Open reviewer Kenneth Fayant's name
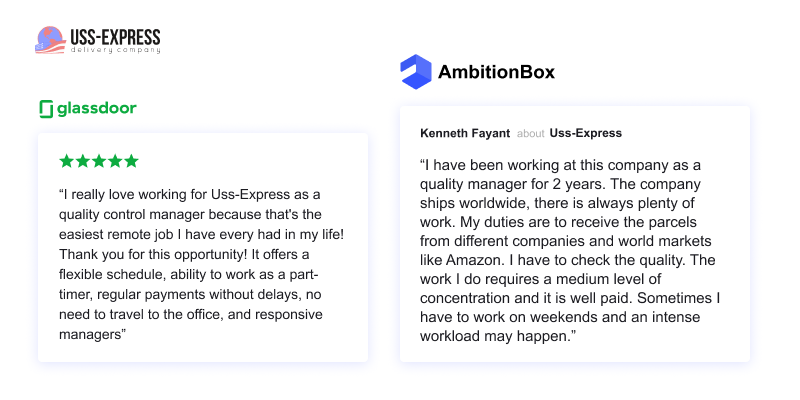Image resolution: width=800 pixels, height=400 pixels. tap(464, 133)
